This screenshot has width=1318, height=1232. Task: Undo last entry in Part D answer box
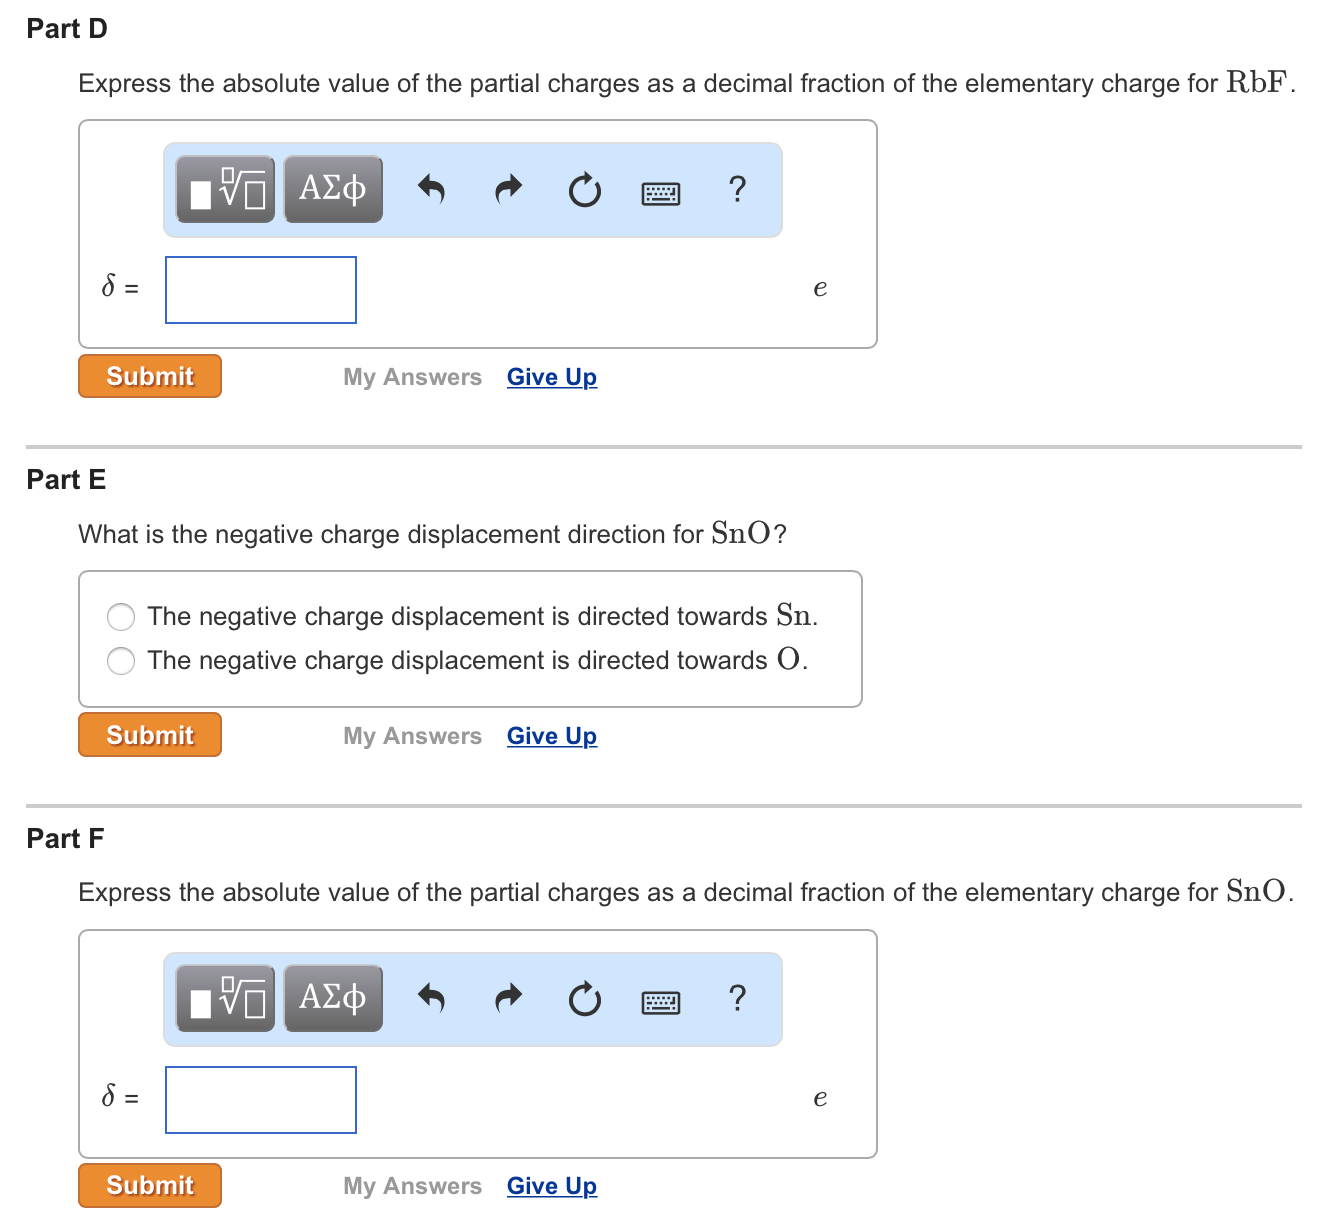431,189
